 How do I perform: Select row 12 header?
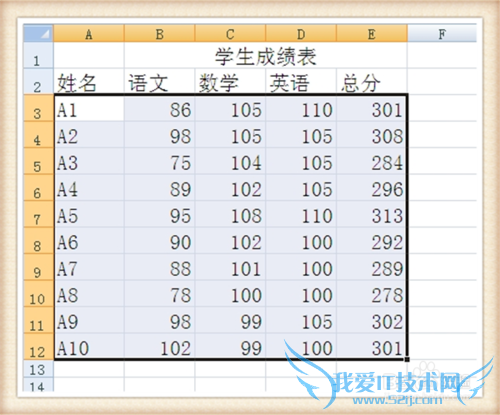point(38,346)
